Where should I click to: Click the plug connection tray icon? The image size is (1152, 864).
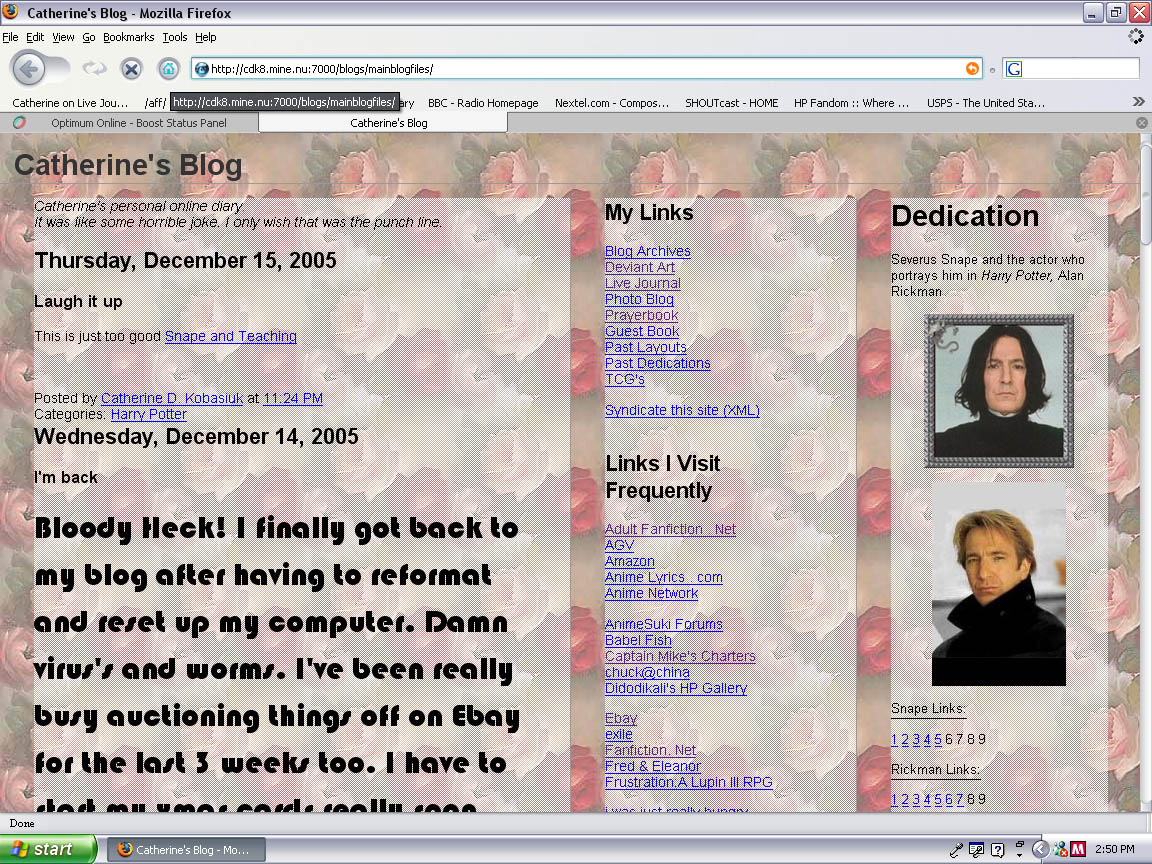pyautogui.click(x=955, y=850)
